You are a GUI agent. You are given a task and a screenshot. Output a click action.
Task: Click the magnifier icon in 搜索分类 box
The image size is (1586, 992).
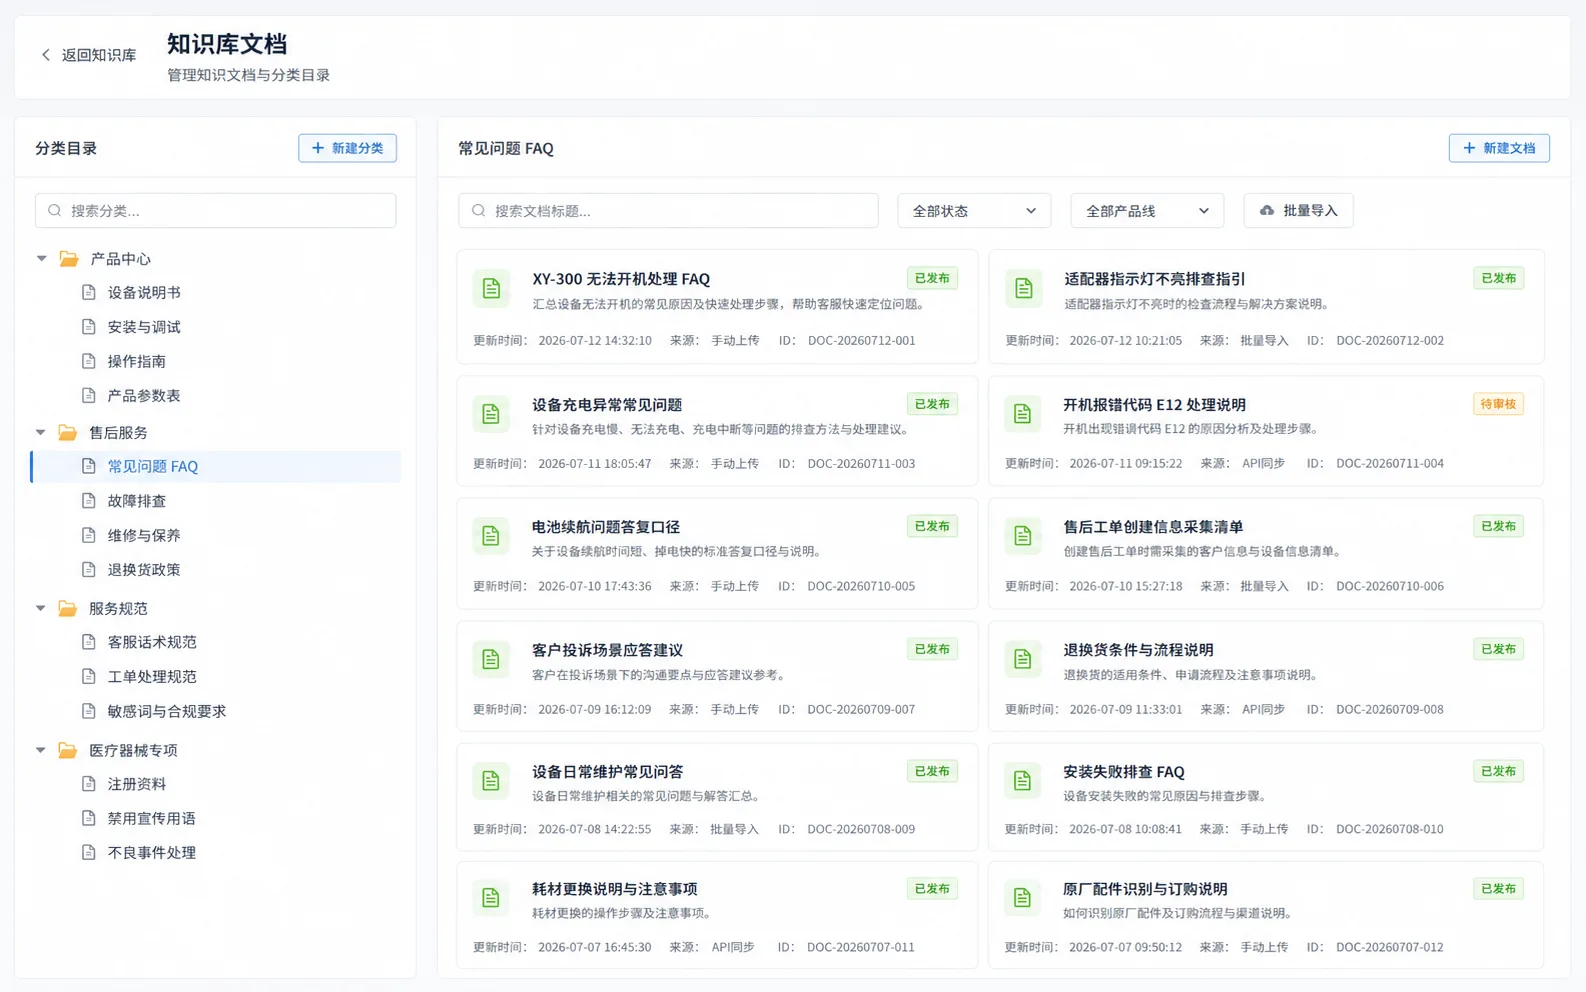(x=55, y=211)
